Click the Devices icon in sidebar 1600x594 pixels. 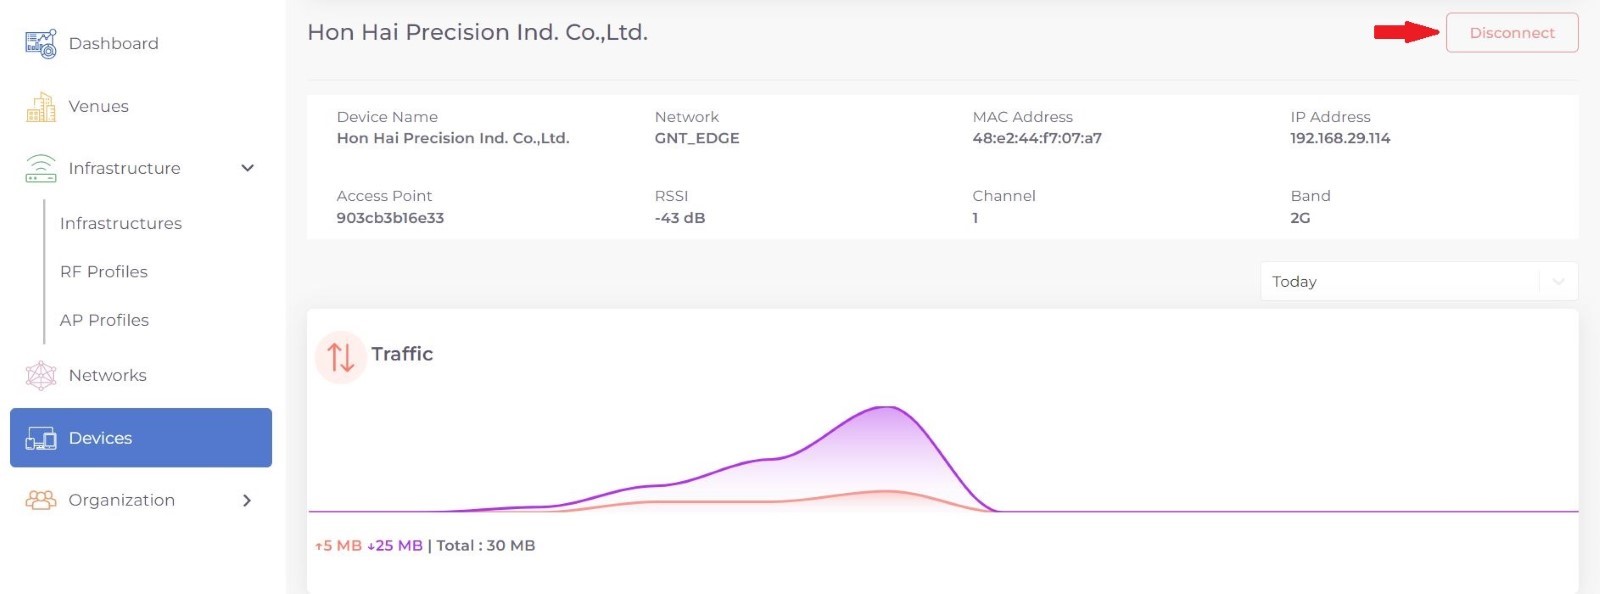point(40,438)
